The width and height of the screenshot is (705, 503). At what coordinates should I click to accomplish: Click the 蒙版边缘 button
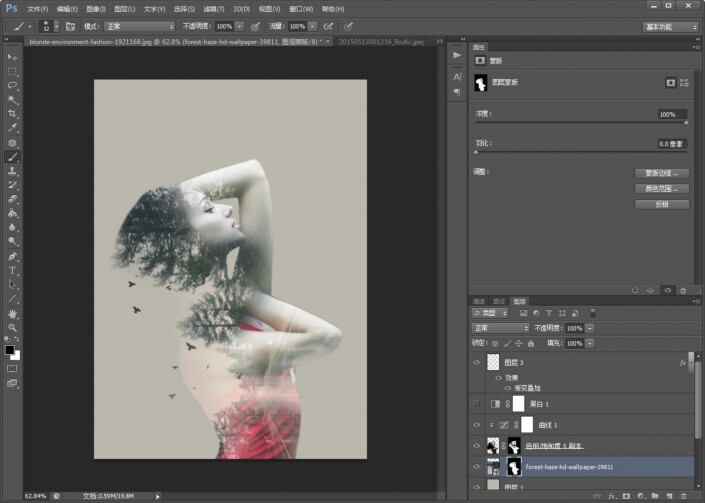click(x=661, y=173)
